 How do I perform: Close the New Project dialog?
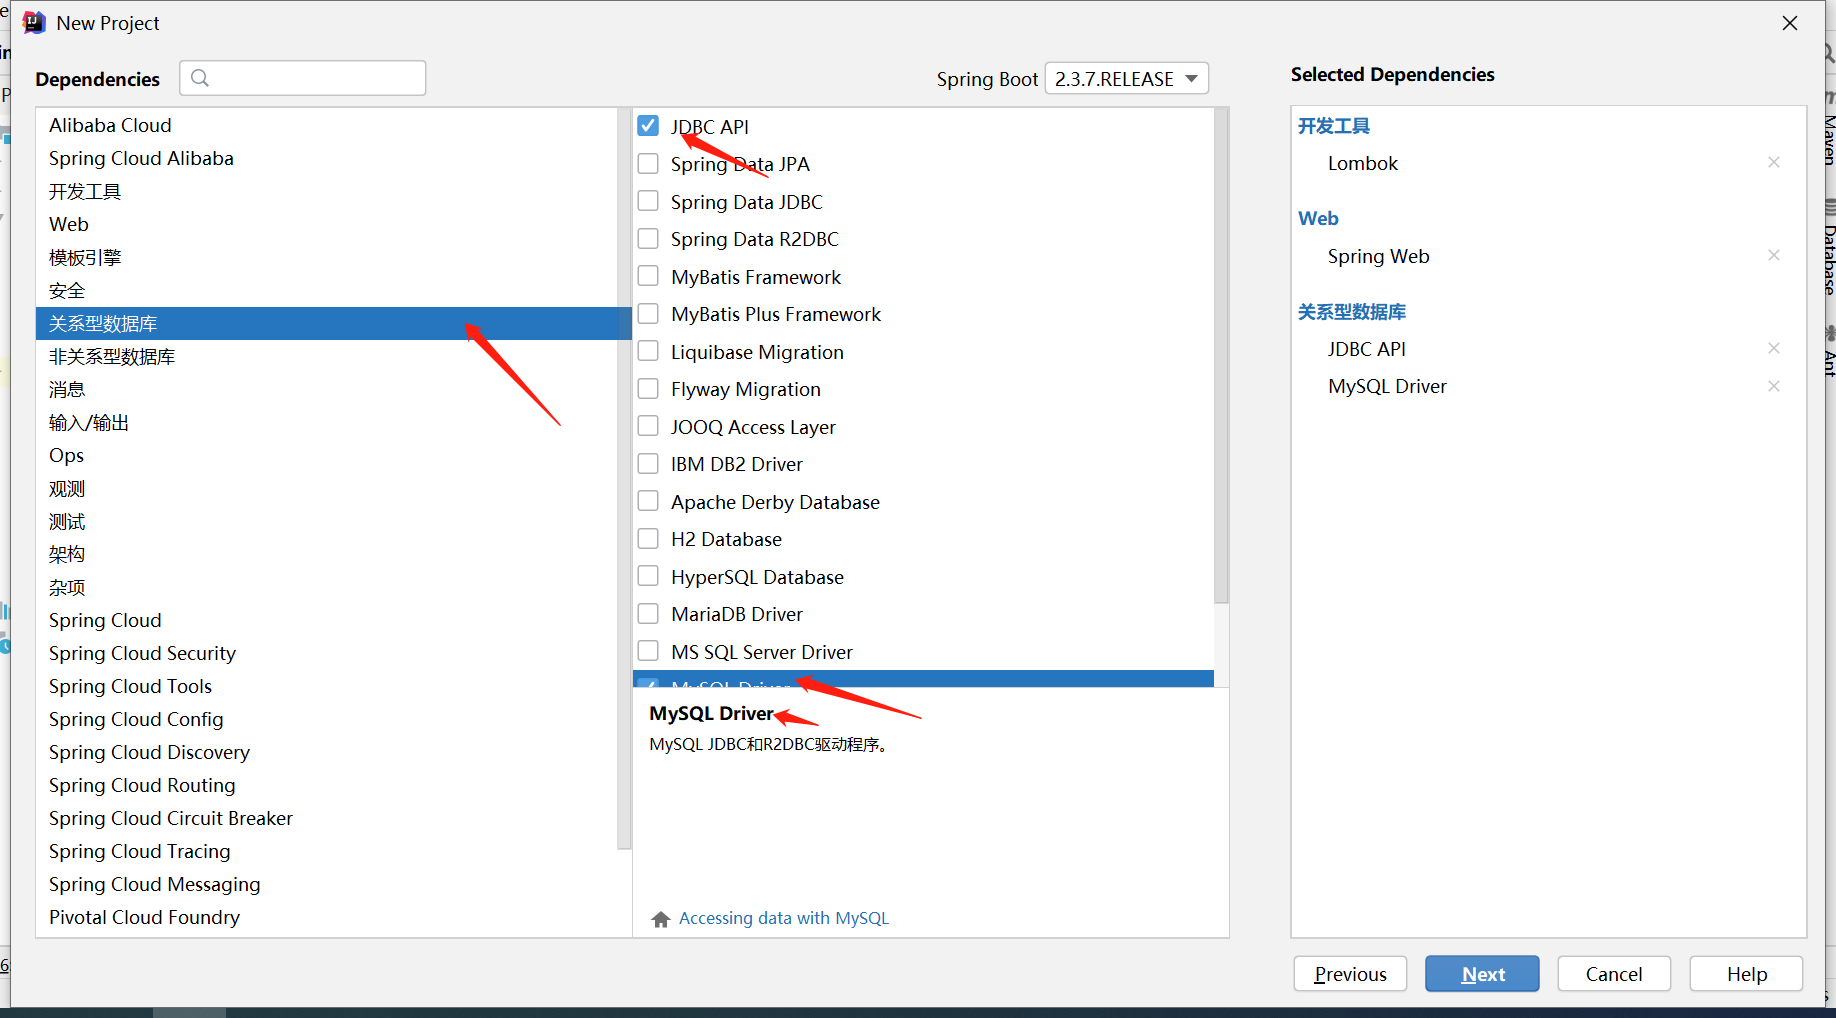[1789, 23]
